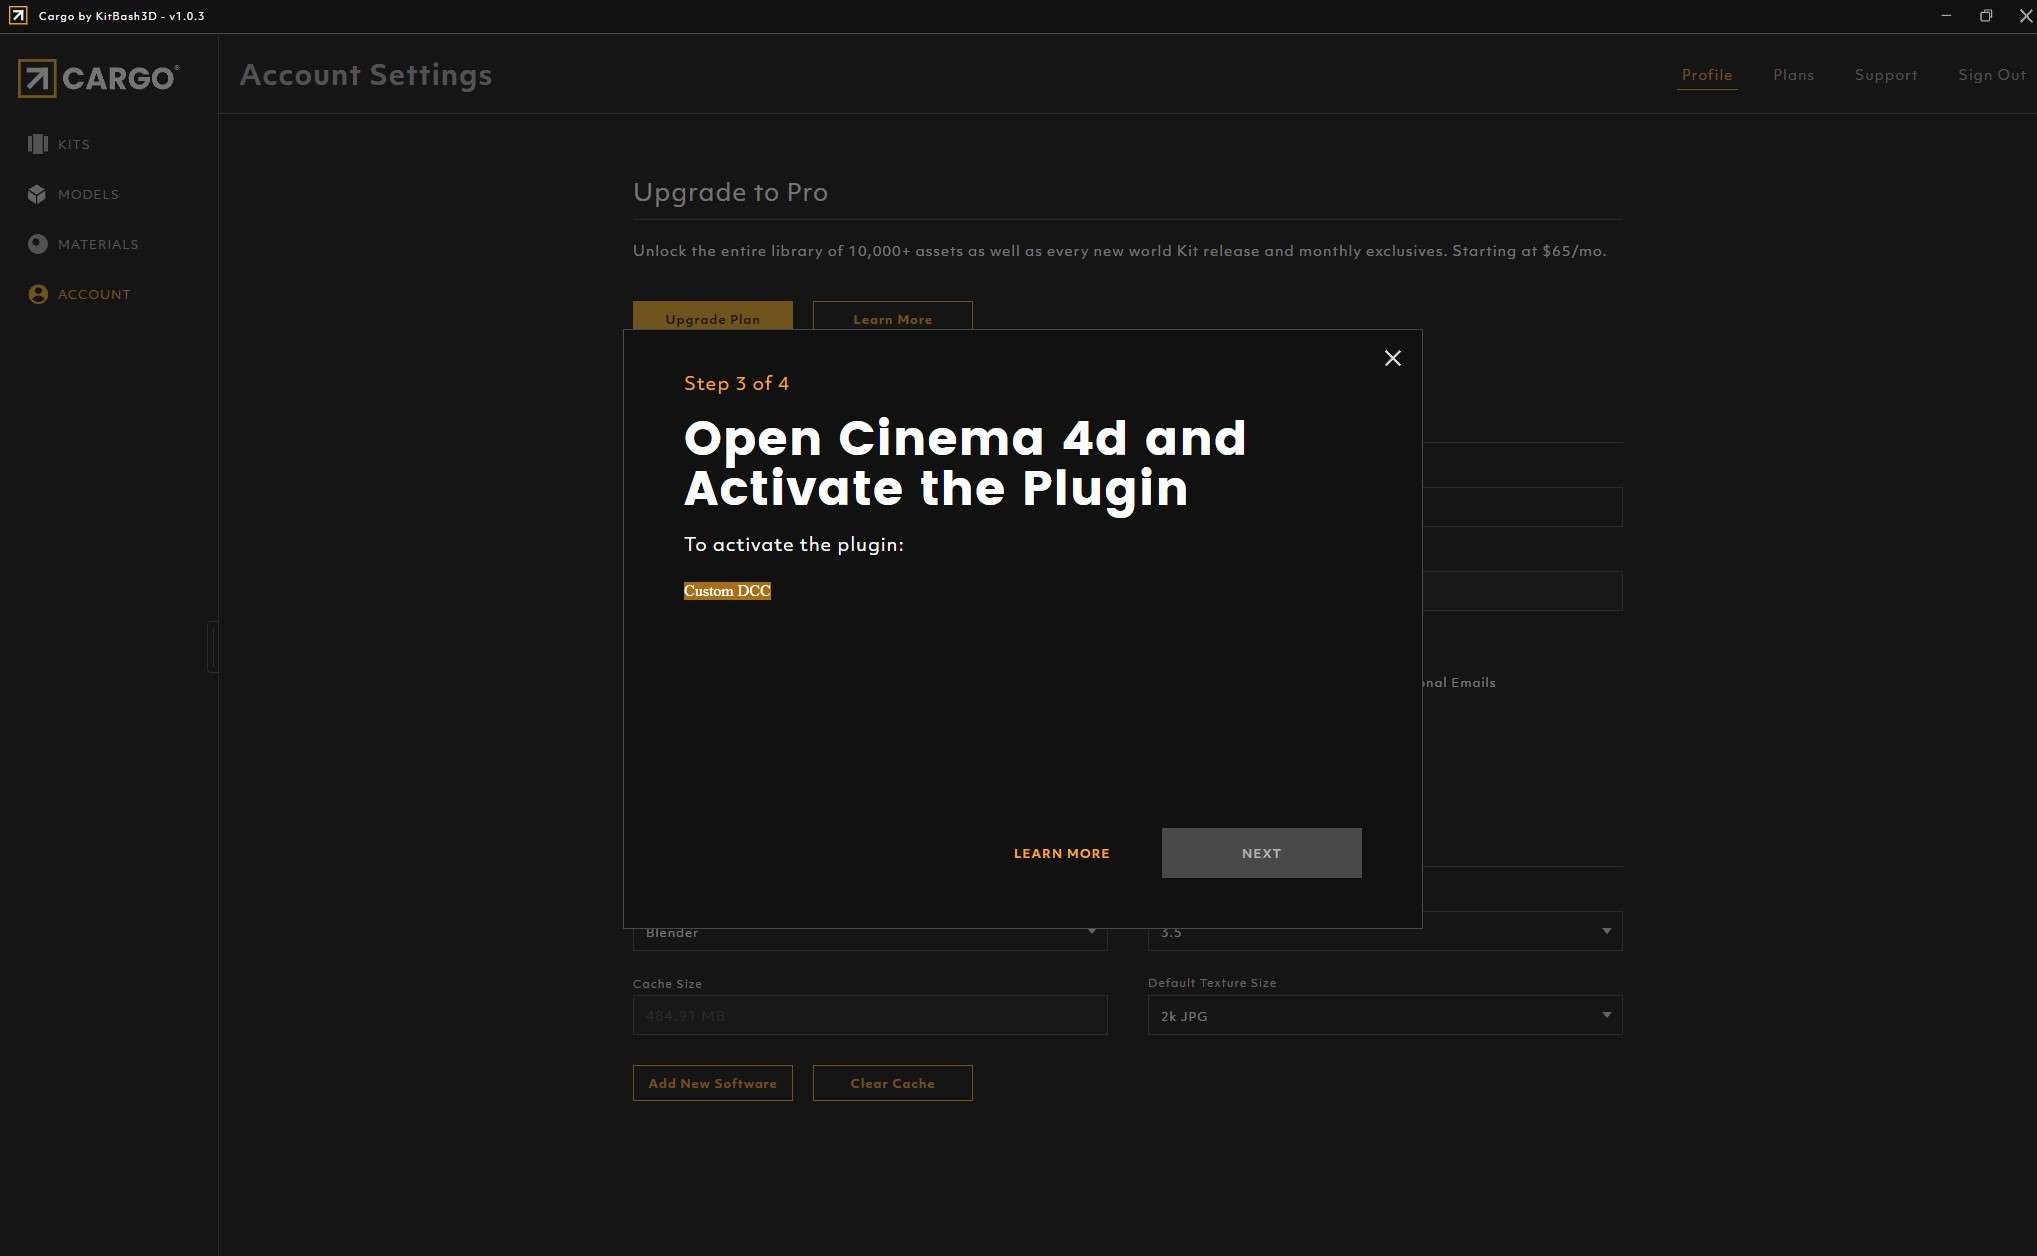Click the NEXT button in the dialog
The height and width of the screenshot is (1256, 2037).
click(x=1261, y=853)
